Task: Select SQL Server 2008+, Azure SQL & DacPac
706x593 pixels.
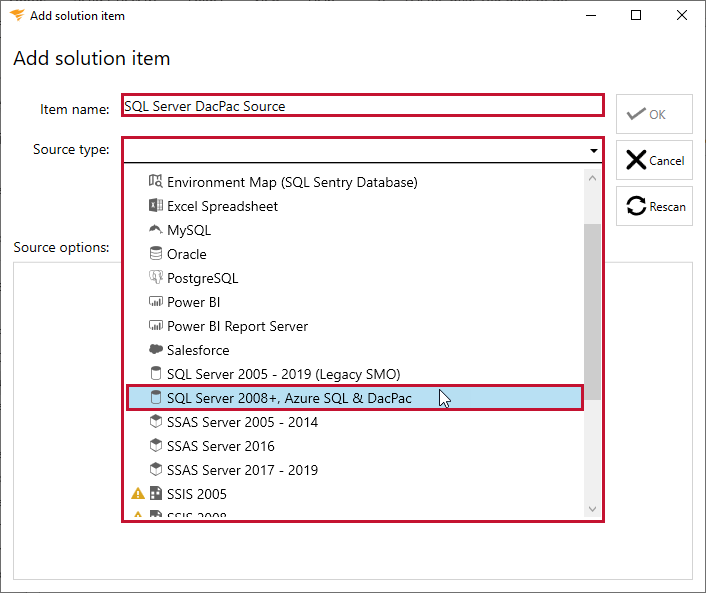Action: (x=355, y=398)
